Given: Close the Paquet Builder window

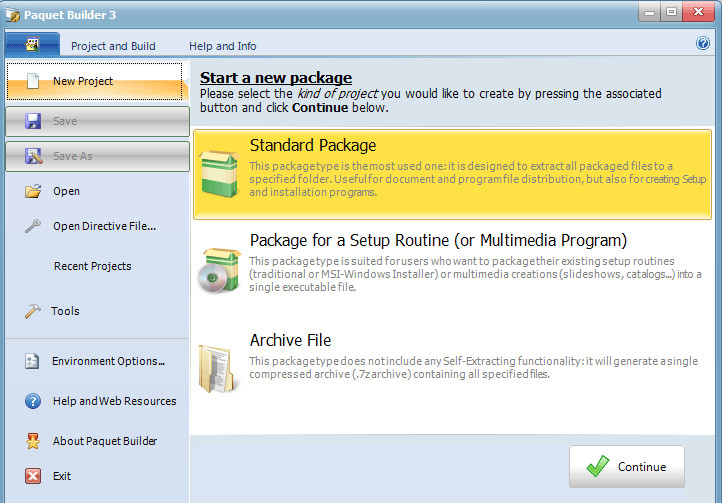Looking at the screenshot, I should (x=699, y=12).
